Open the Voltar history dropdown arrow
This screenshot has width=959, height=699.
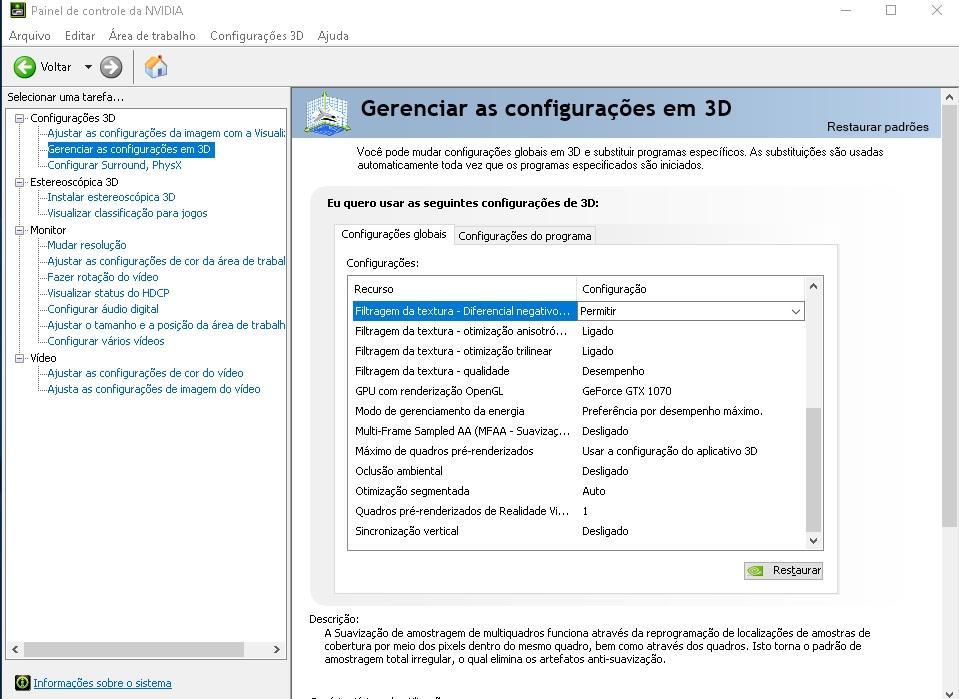click(88, 67)
